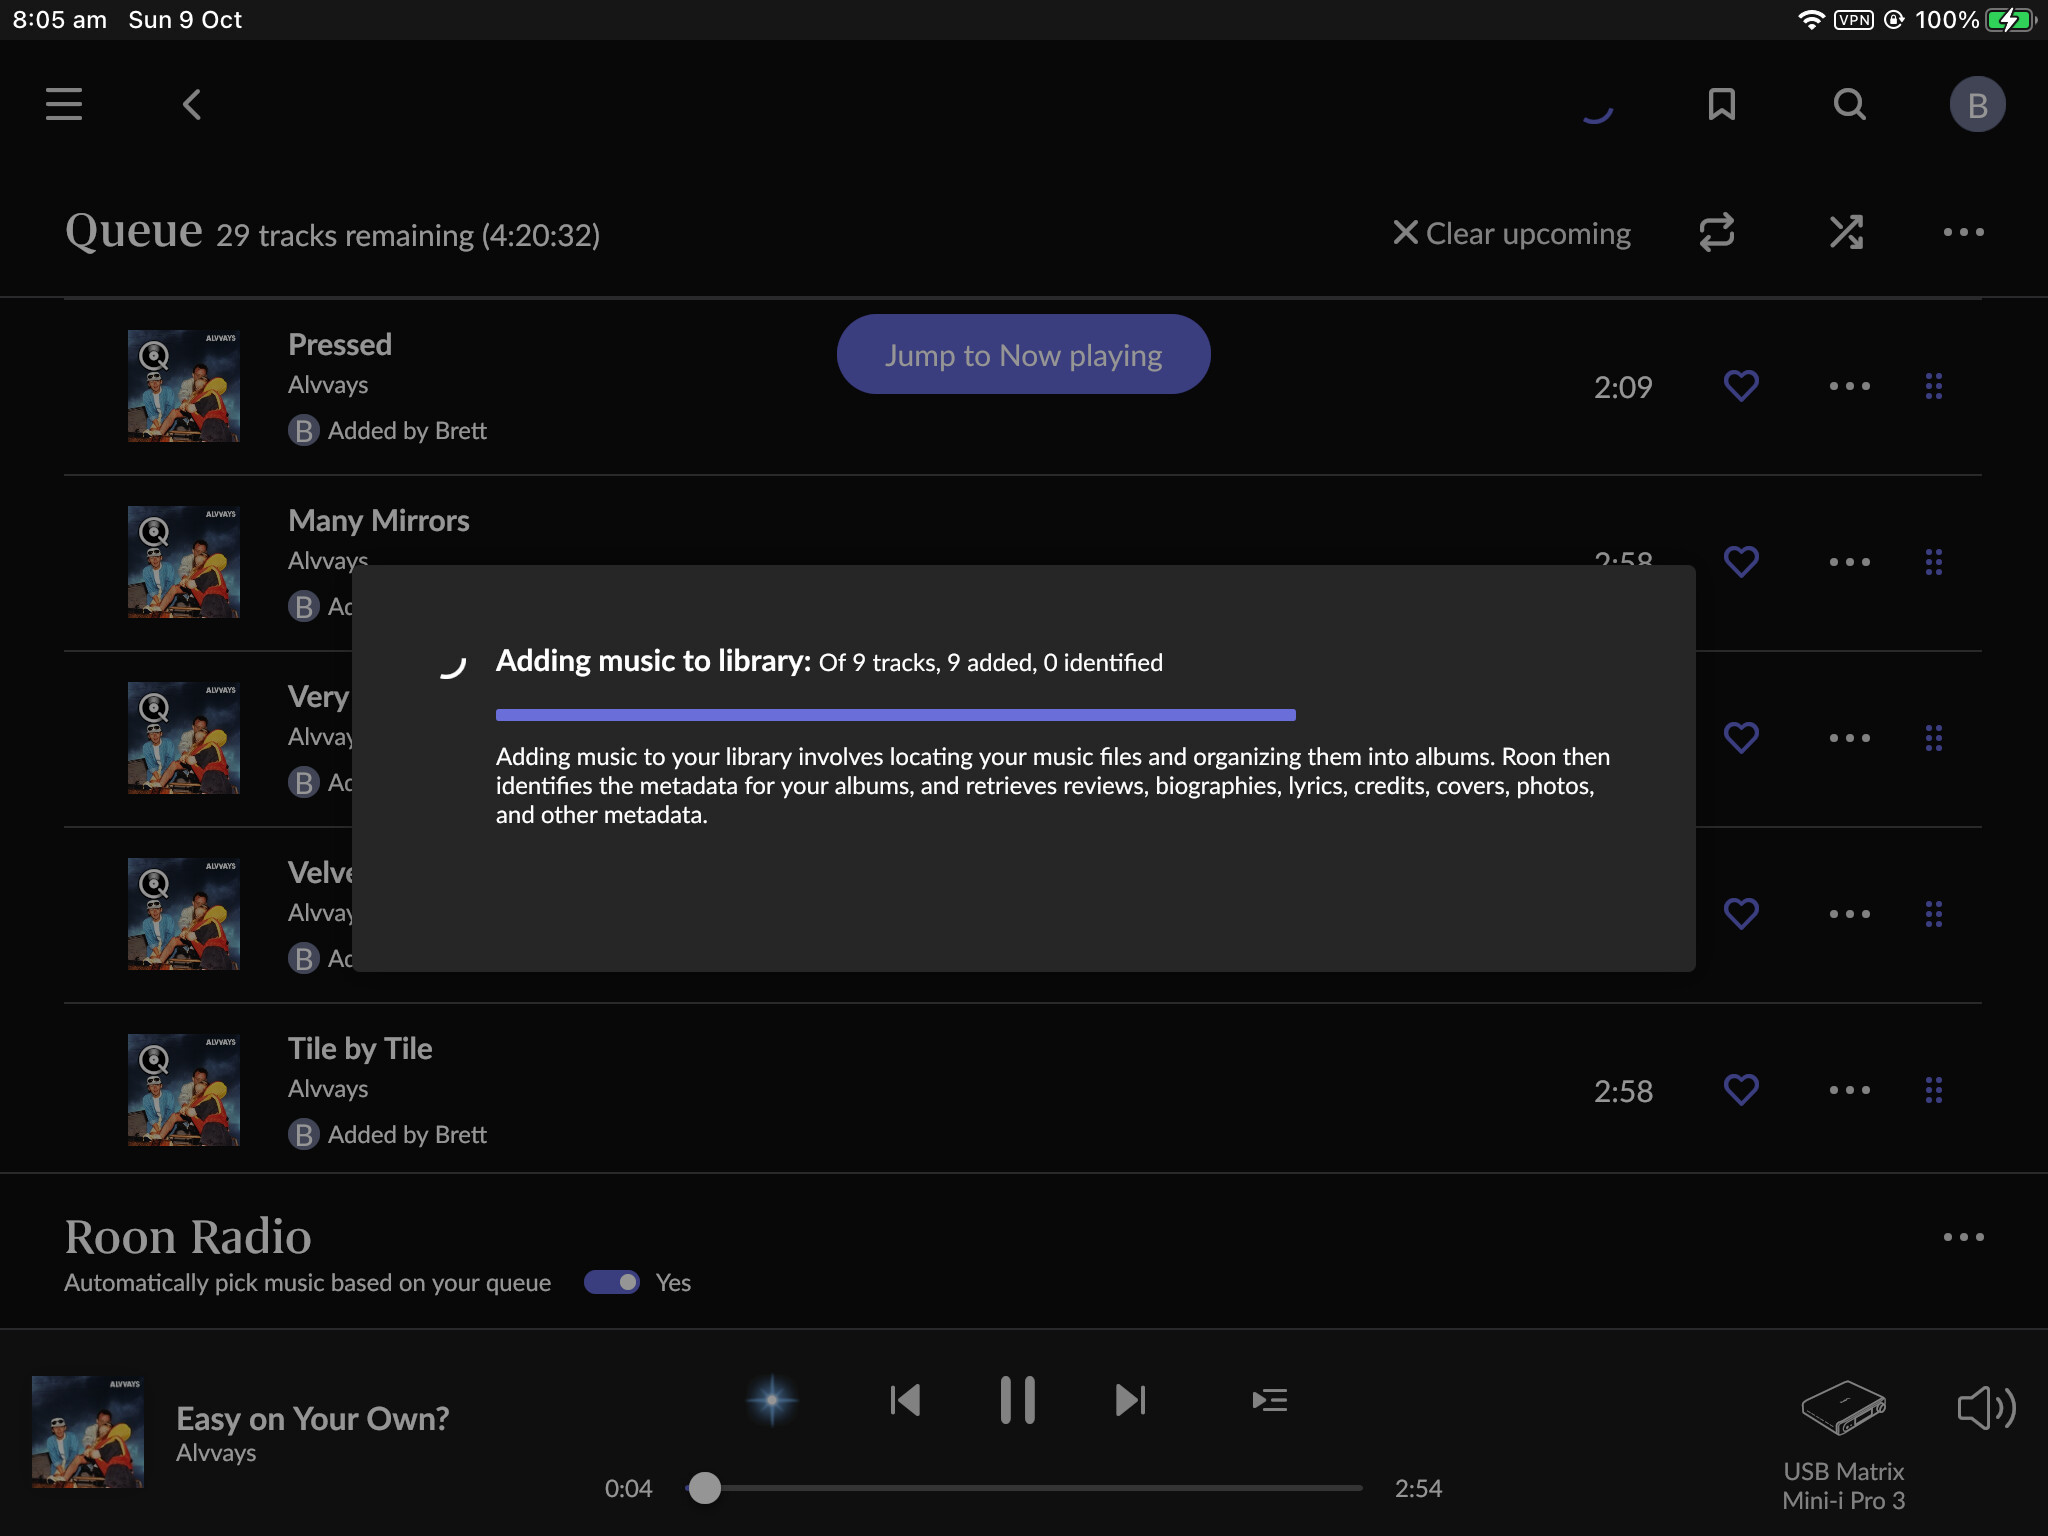The height and width of the screenshot is (1536, 2048).
Task: Click the Roon Radio star icon
Action: click(772, 1400)
